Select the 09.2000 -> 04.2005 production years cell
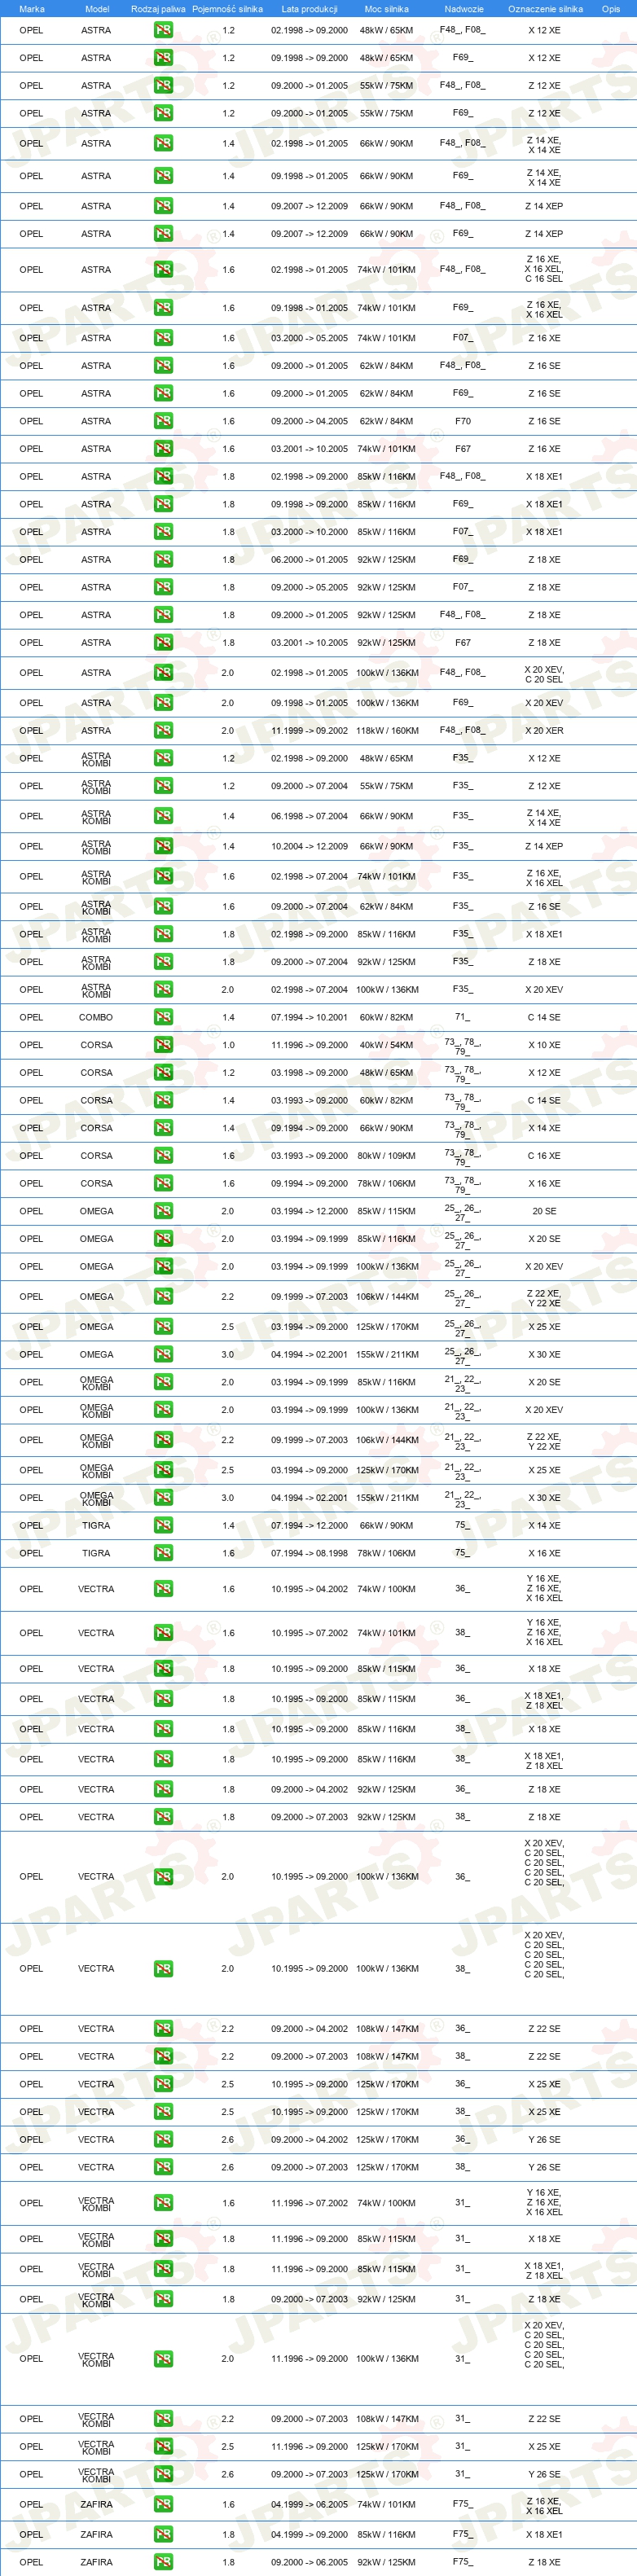637x2576 pixels. (x=309, y=421)
